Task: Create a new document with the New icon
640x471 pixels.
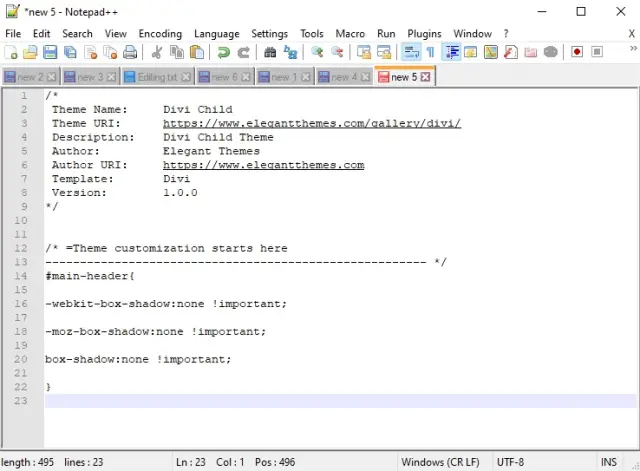Action: 11,52
